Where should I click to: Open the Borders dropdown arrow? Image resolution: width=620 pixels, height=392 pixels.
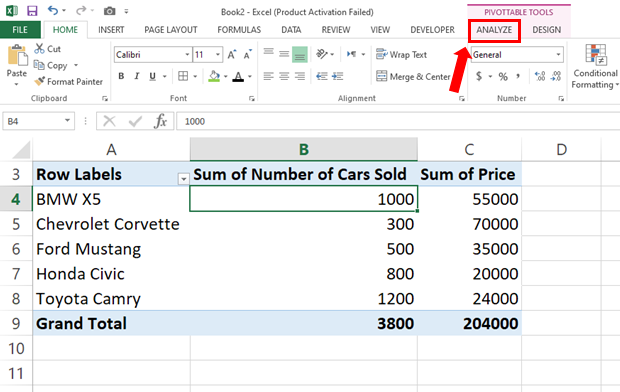click(x=195, y=76)
